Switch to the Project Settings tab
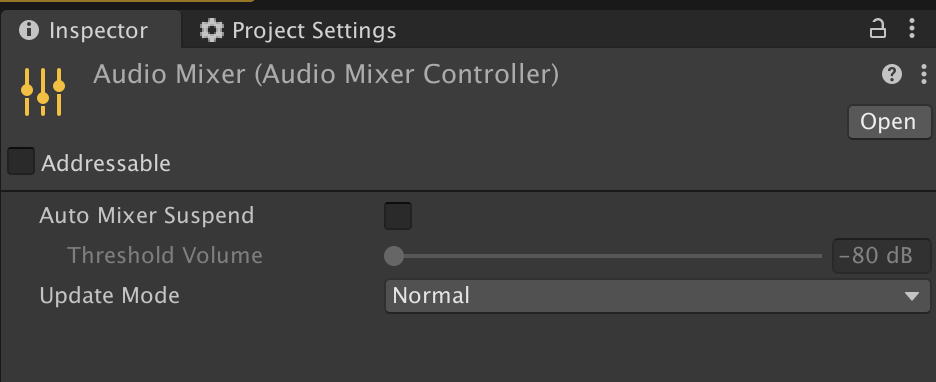Viewport: 936px width, 382px height. [x=297, y=30]
